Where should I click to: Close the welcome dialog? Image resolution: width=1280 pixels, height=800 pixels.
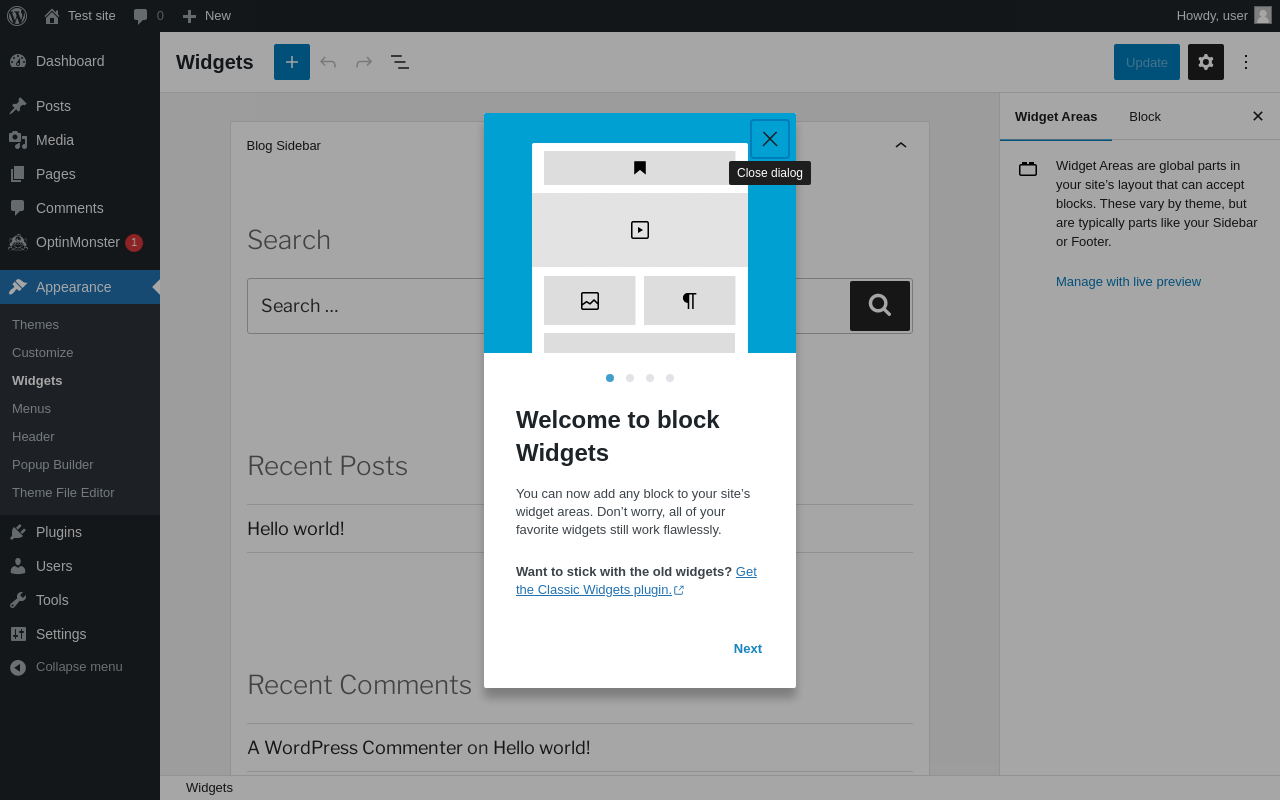(770, 139)
